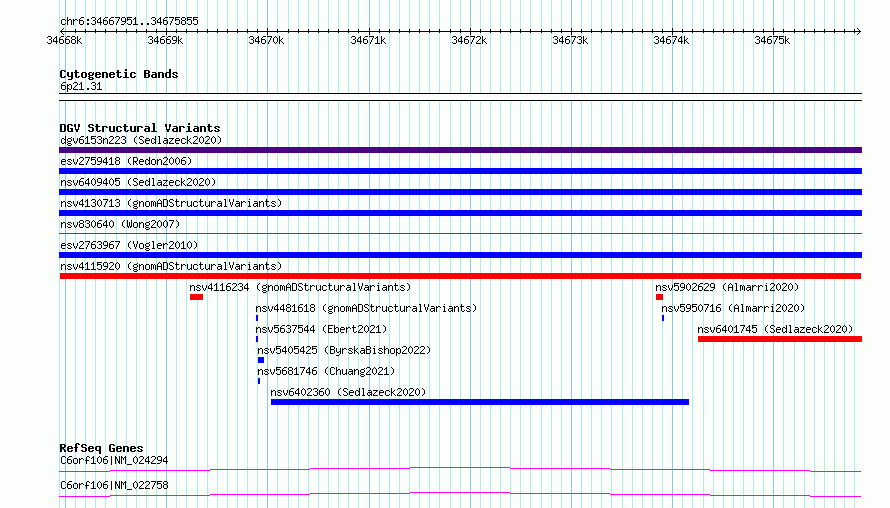The image size is (890, 508).
Task: Open nsv5902629 (Almarri2020) label
Action: pyautogui.click(x=727, y=287)
